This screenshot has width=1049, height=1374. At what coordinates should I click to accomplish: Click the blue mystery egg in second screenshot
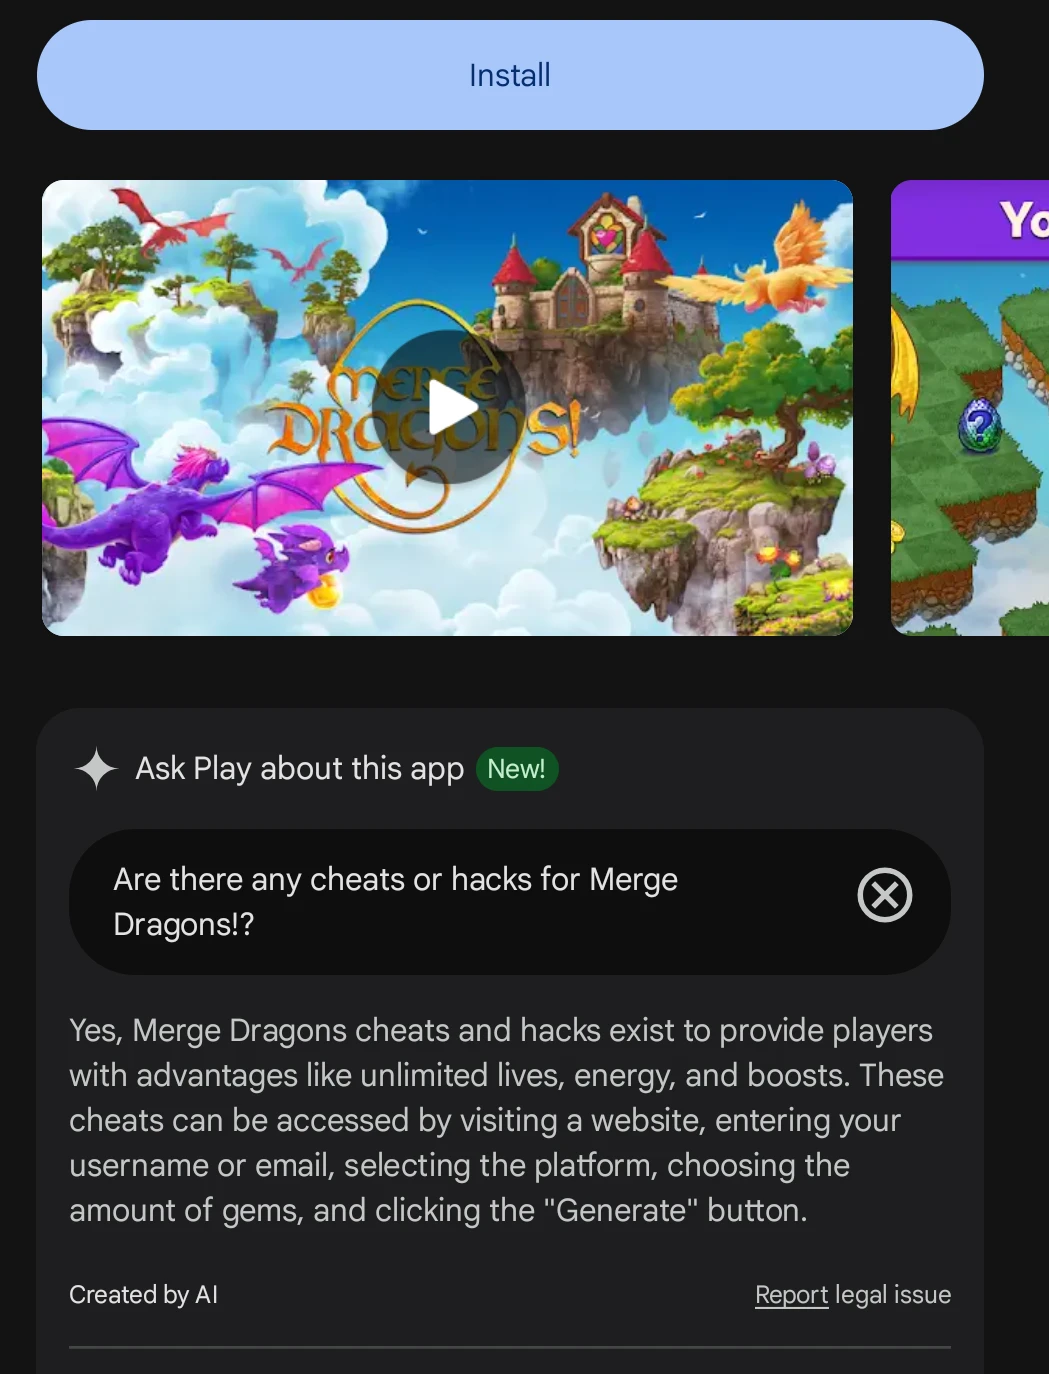click(x=980, y=425)
